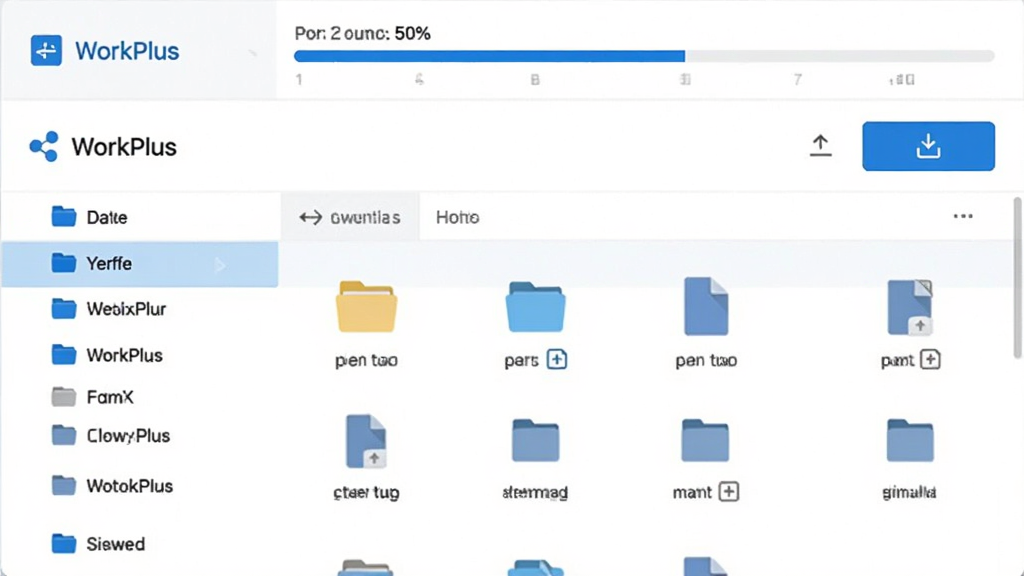Click the share icon beside the WorkPlus heading
The width and height of the screenshot is (1024, 576).
pyautogui.click(x=44, y=146)
